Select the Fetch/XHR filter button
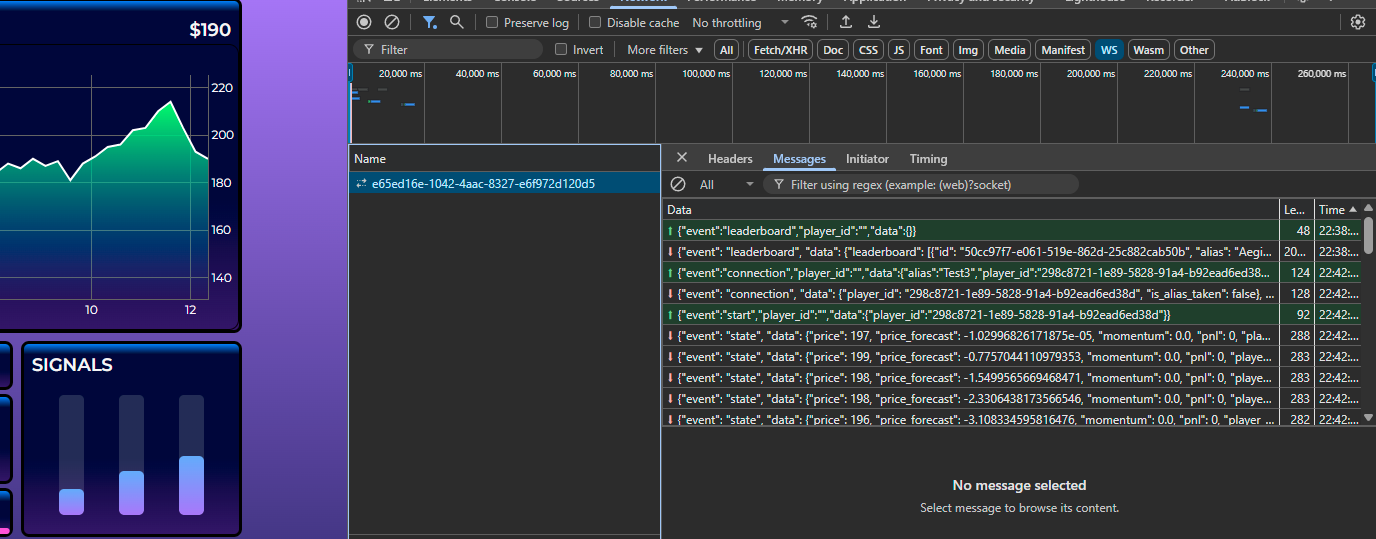The image size is (1376, 539). (x=780, y=50)
